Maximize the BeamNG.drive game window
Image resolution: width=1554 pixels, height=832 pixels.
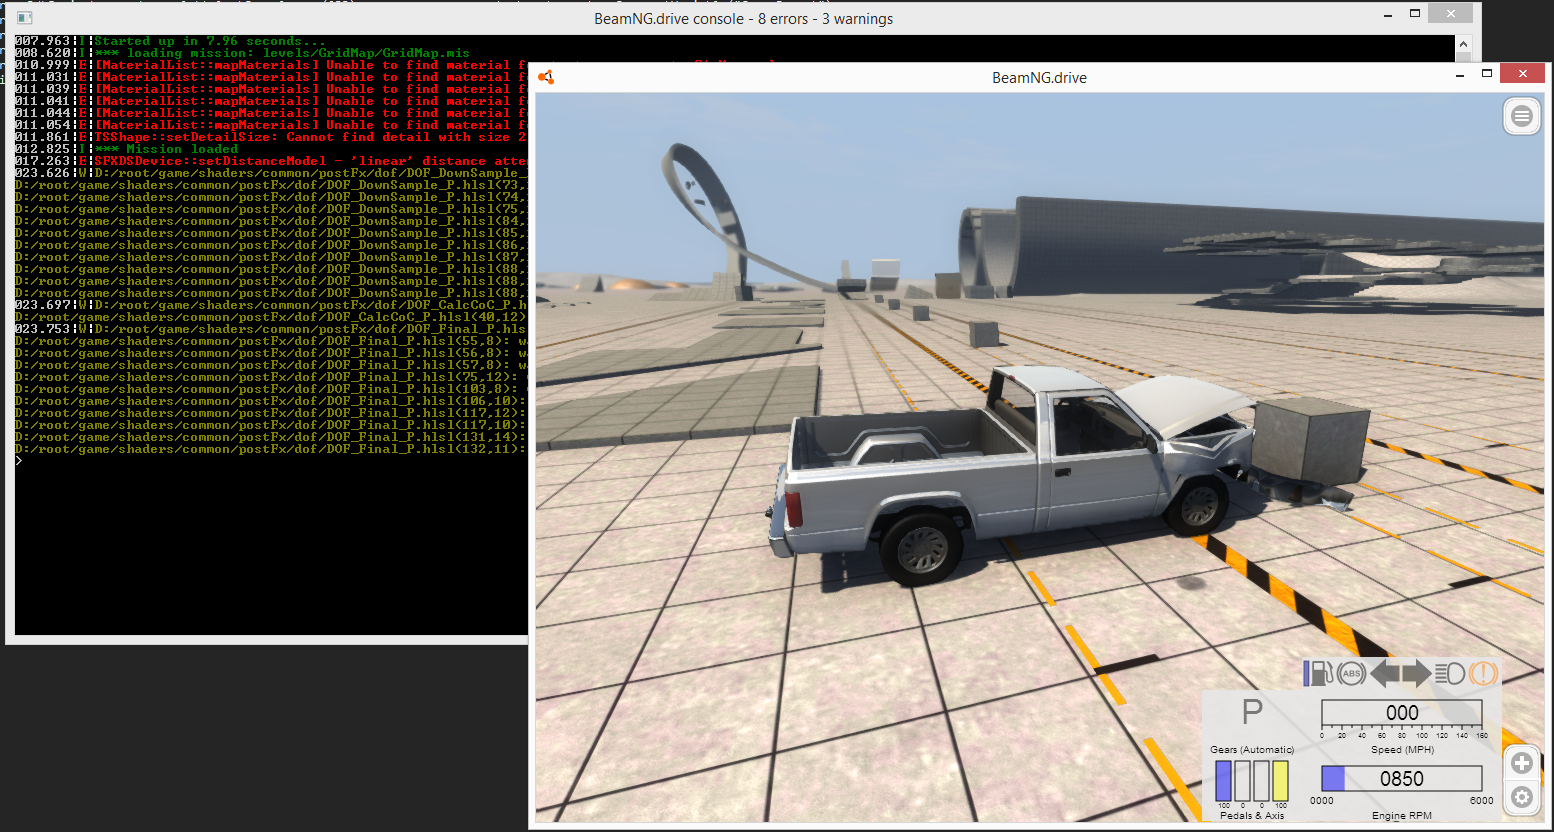point(1487,73)
